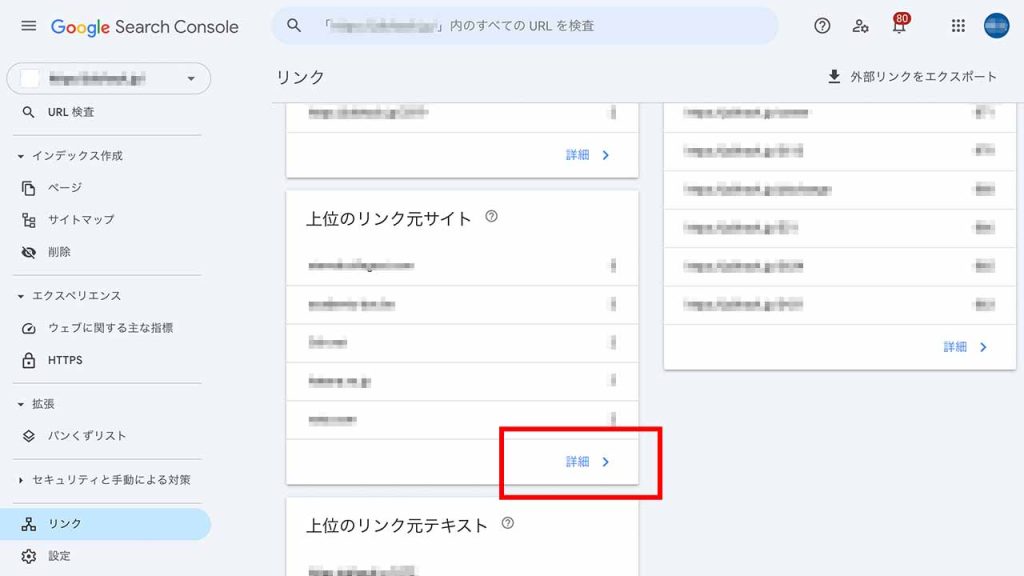
Task: Click 外部リンクをエクスポート button
Action: [x=912, y=77]
